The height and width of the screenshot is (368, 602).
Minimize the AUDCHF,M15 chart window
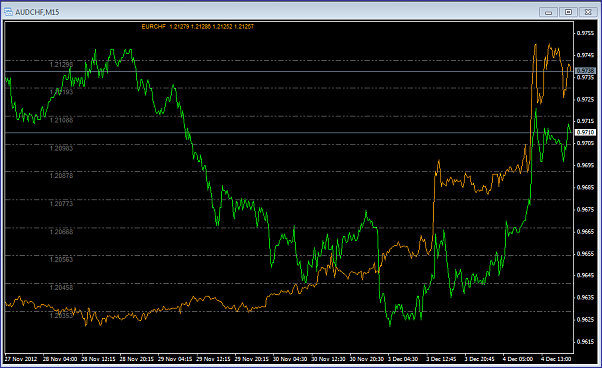pos(548,12)
